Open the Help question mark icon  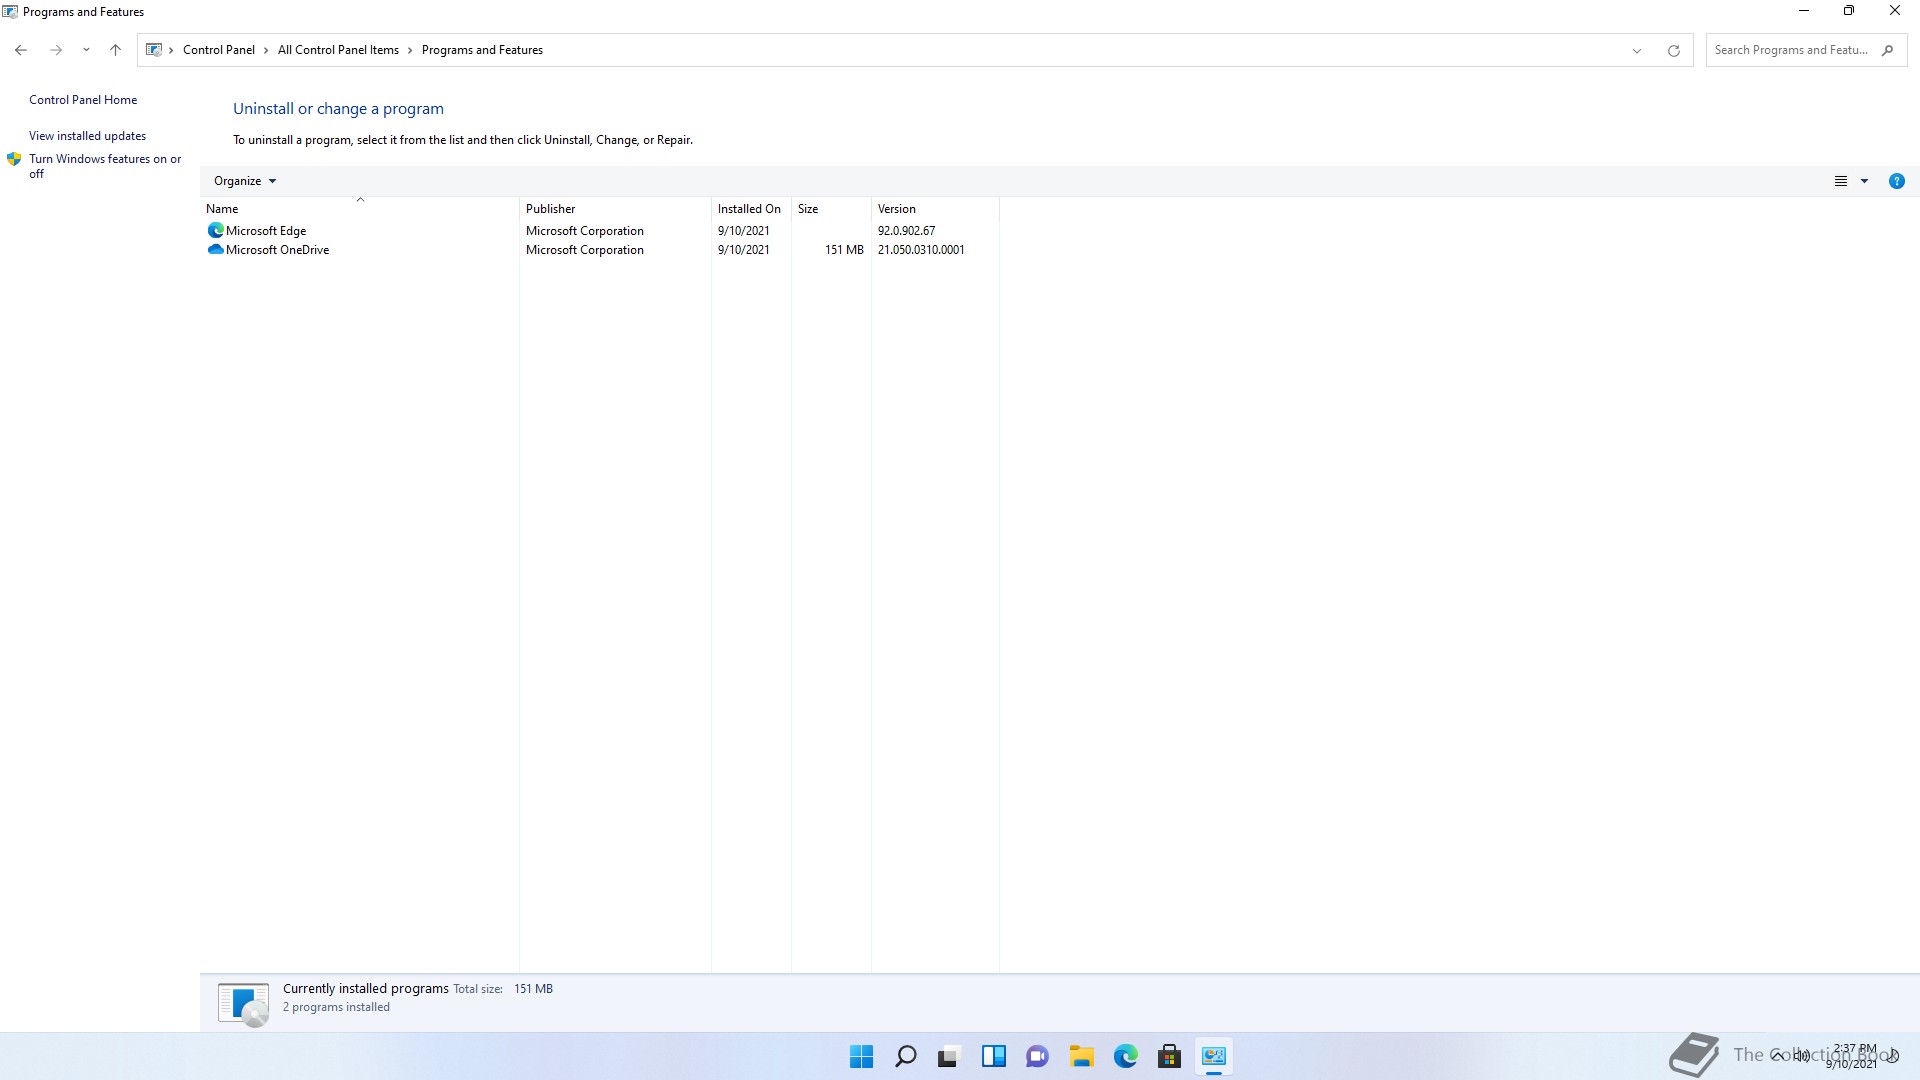[1896, 181]
